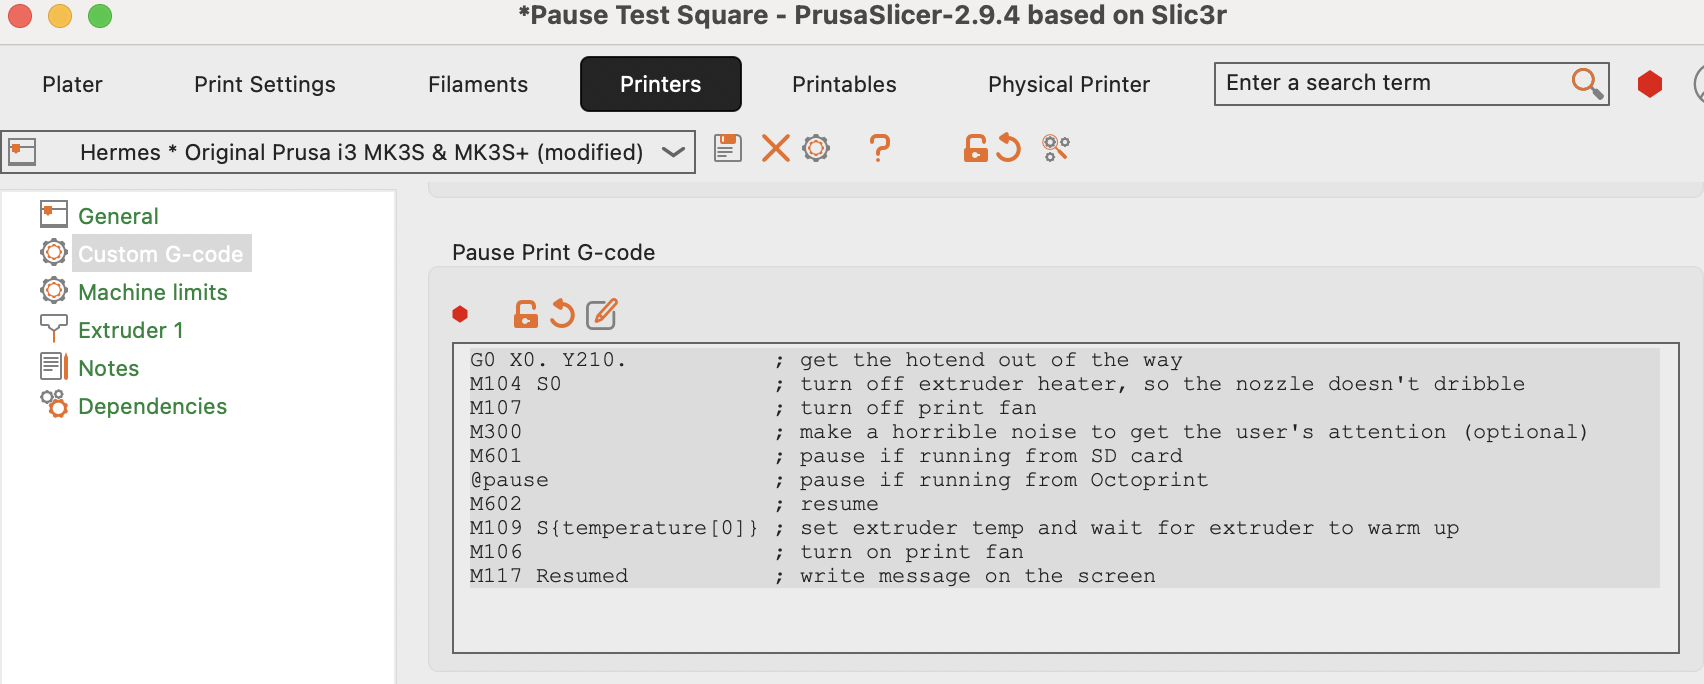Save the current printer preset
The image size is (1704, 684).
(728, 149)
